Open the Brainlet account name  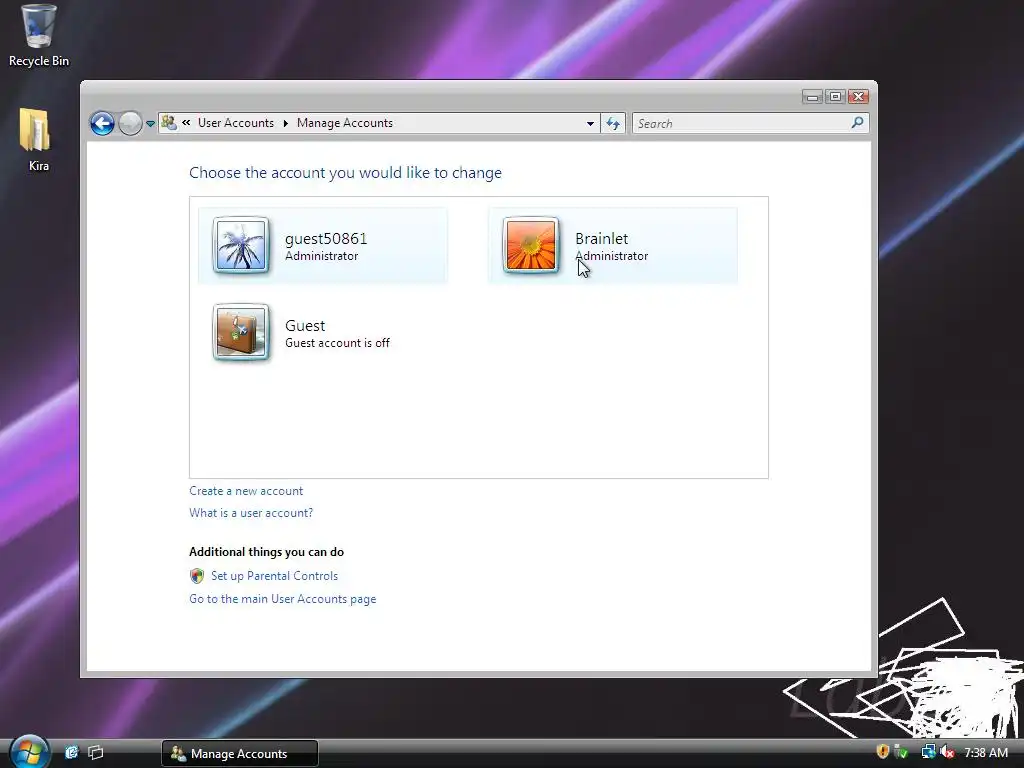point(601,238)
